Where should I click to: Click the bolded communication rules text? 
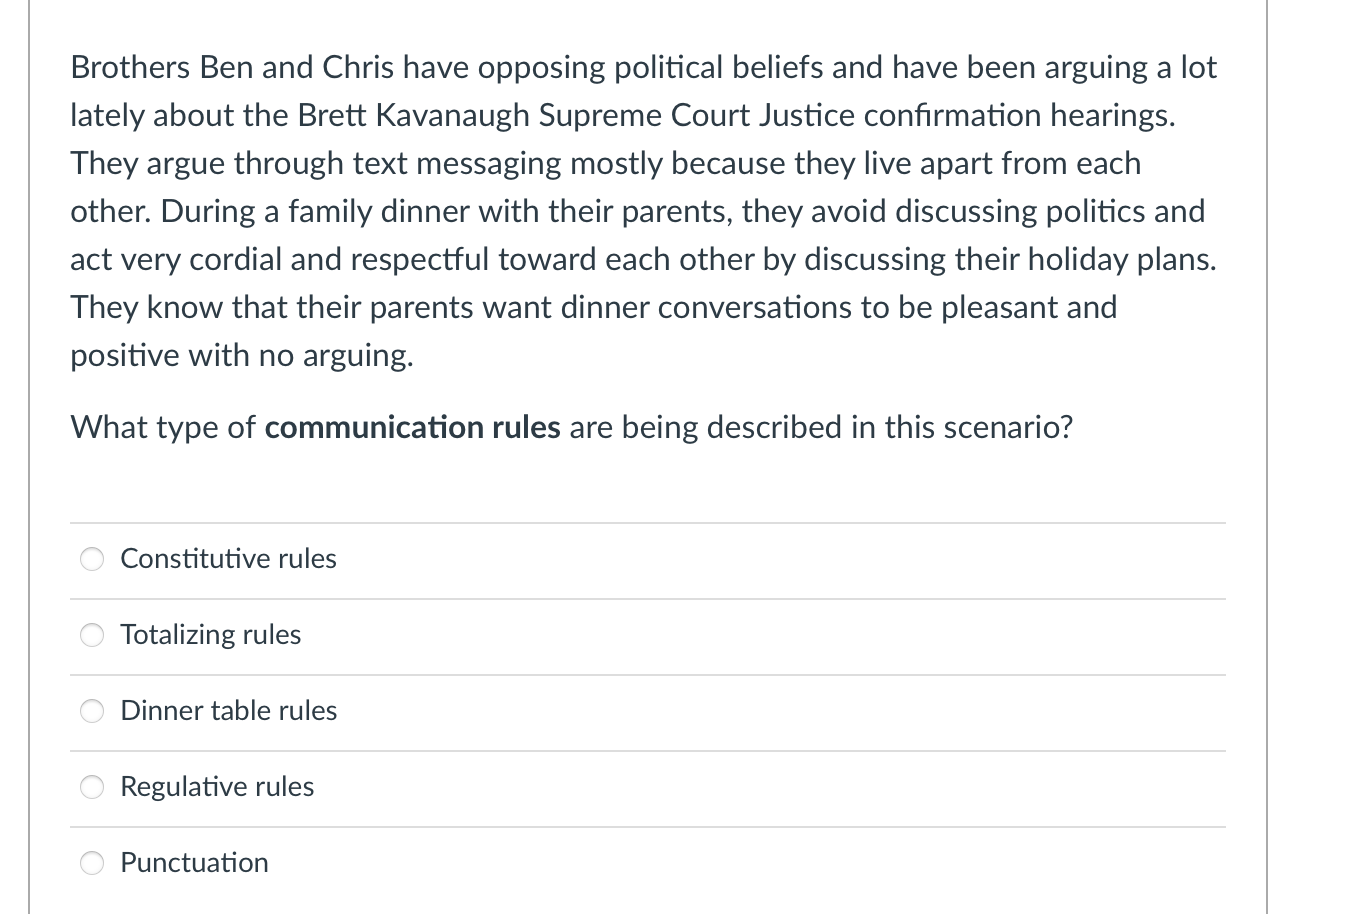click(411, 427)
